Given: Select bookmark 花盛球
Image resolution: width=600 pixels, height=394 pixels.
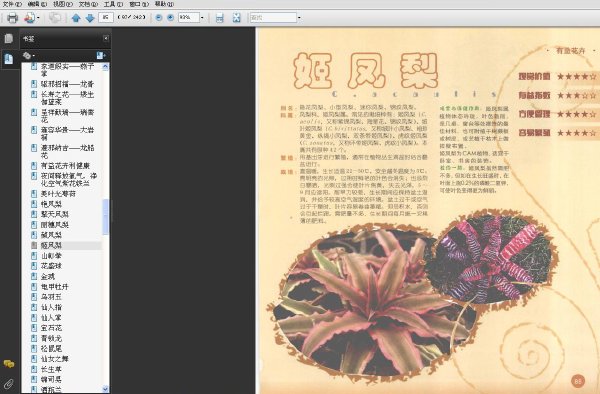Looking at the screenshot, I should 51,266.
